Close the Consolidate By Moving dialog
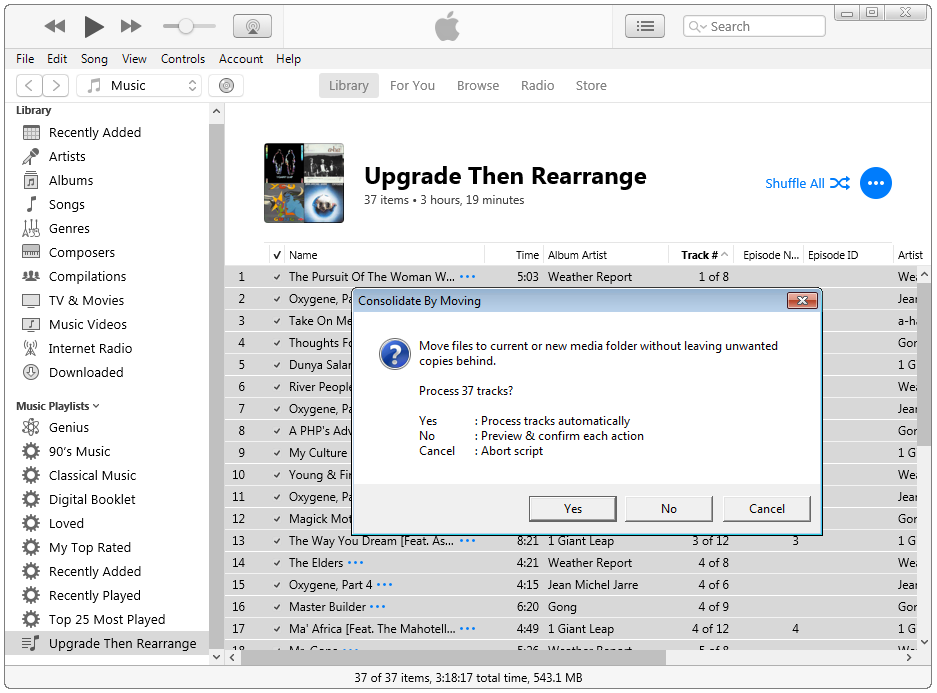937x693 pixels. [802, 300]
